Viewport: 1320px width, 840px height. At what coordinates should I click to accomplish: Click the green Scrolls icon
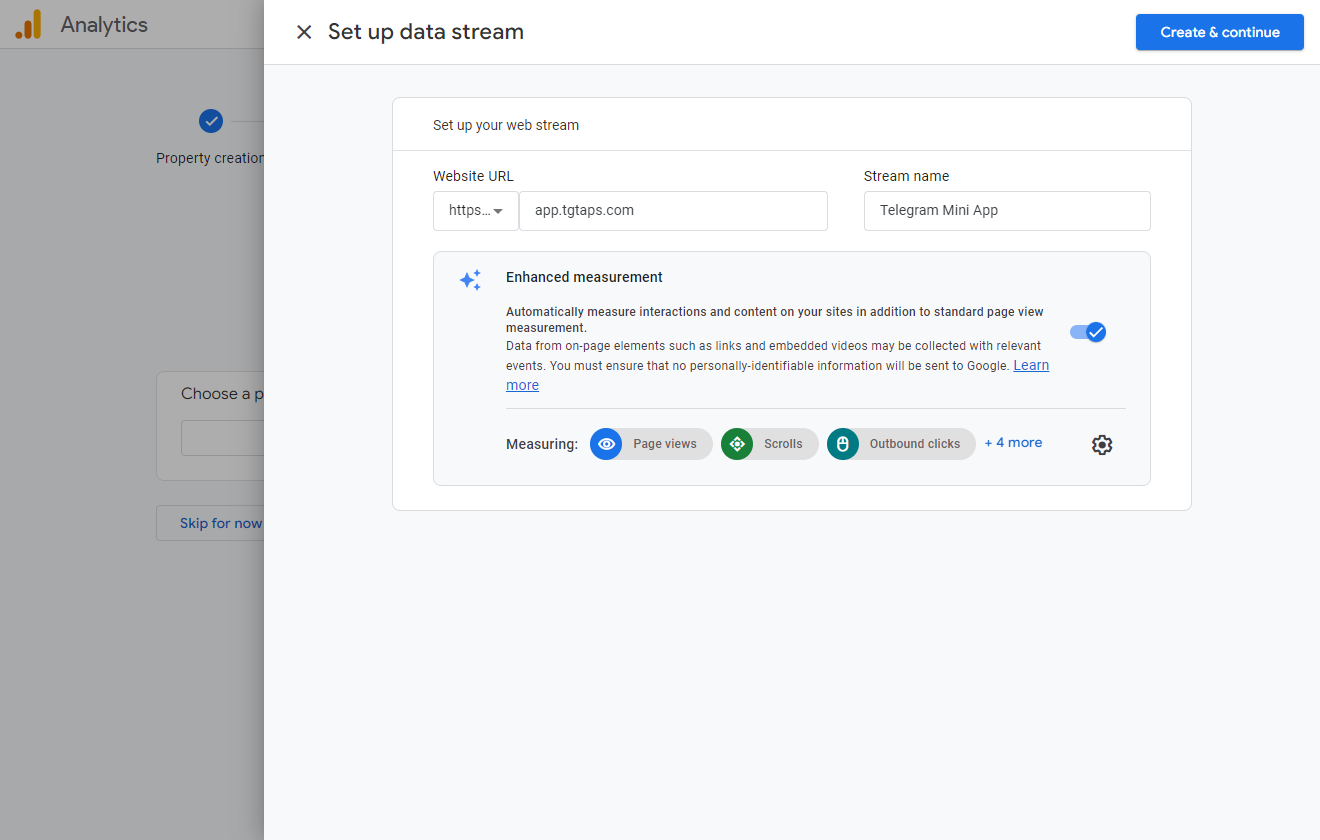click(737, 444)
